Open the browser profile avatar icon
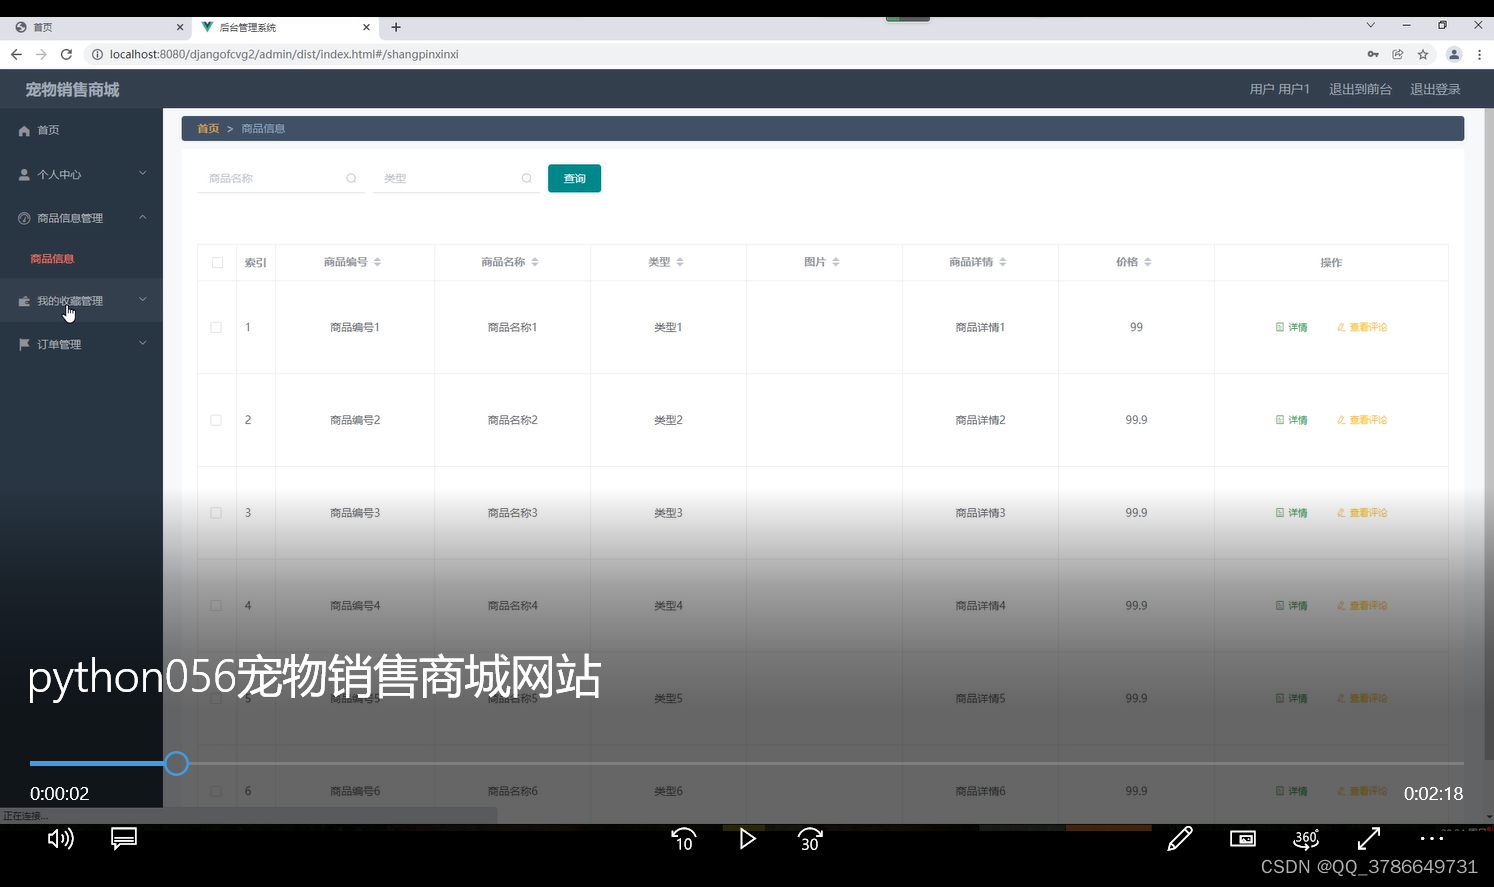 point(1454,54)
